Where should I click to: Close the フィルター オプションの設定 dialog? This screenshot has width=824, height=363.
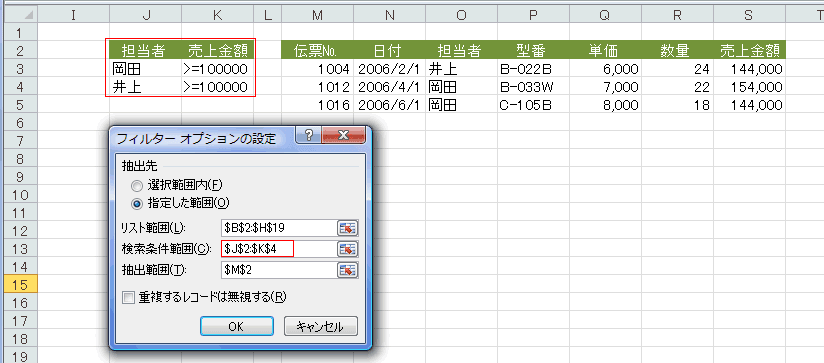click(x=343, y=136)
